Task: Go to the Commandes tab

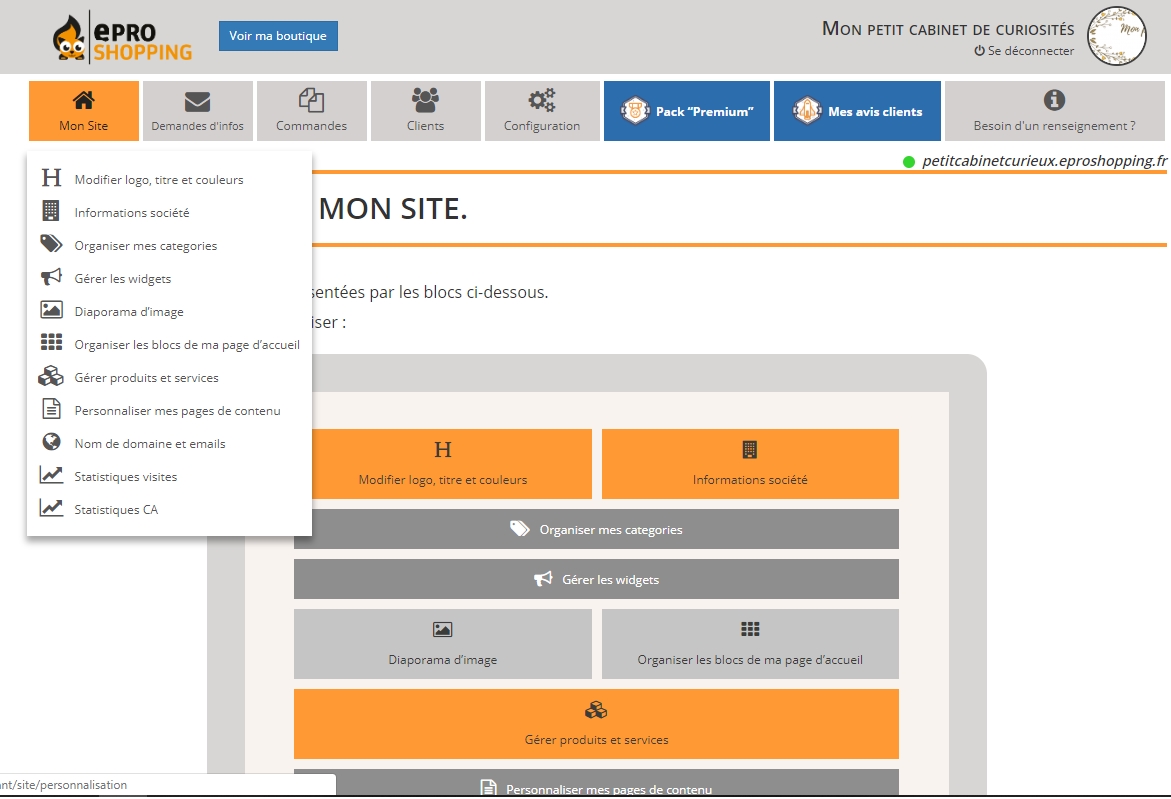Action: click(x=312, y=111)
